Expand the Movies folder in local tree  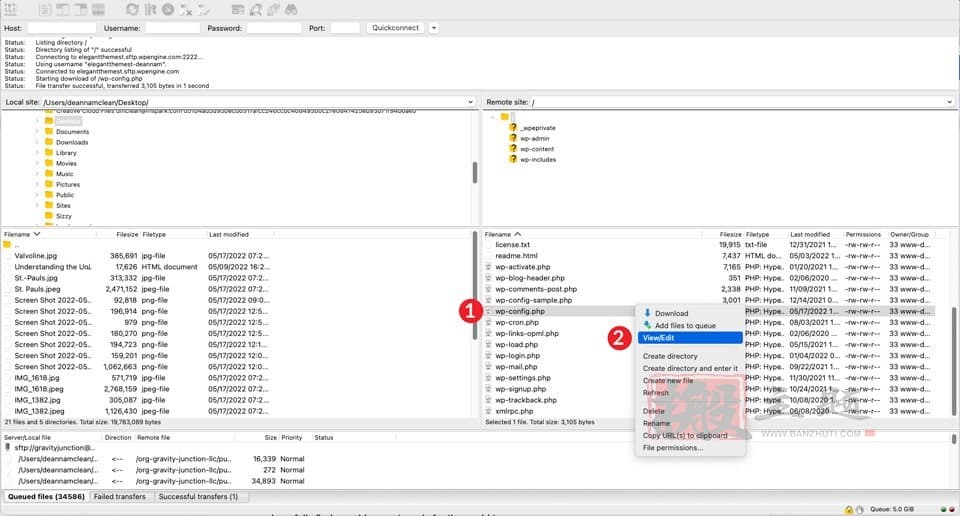point(37,163)
